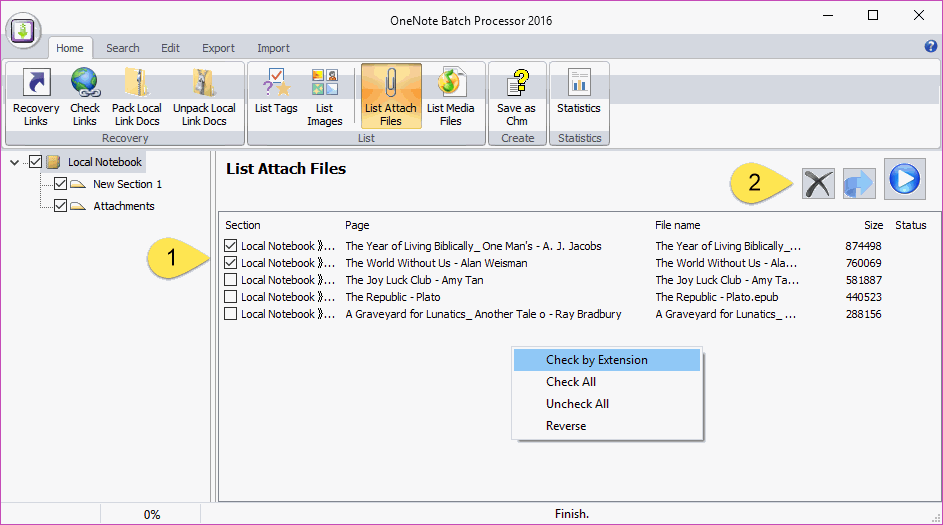Select the Local Notebook tree item
The image size is (943, 525).
coord(105,162)
